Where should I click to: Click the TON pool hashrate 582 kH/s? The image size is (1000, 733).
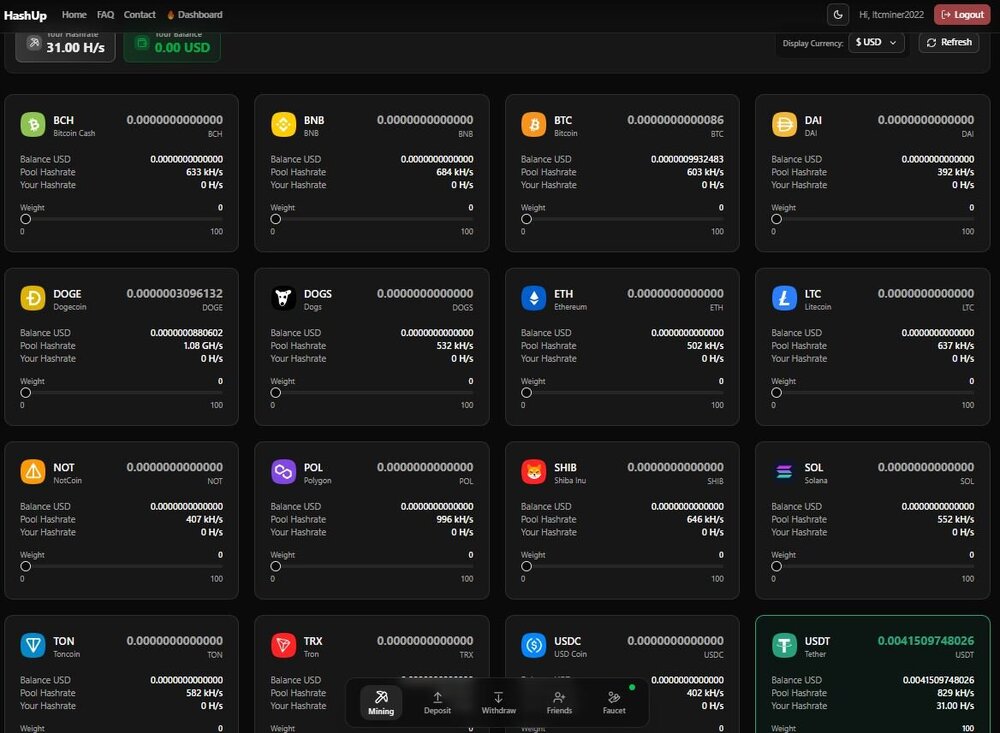coord(205,693)
